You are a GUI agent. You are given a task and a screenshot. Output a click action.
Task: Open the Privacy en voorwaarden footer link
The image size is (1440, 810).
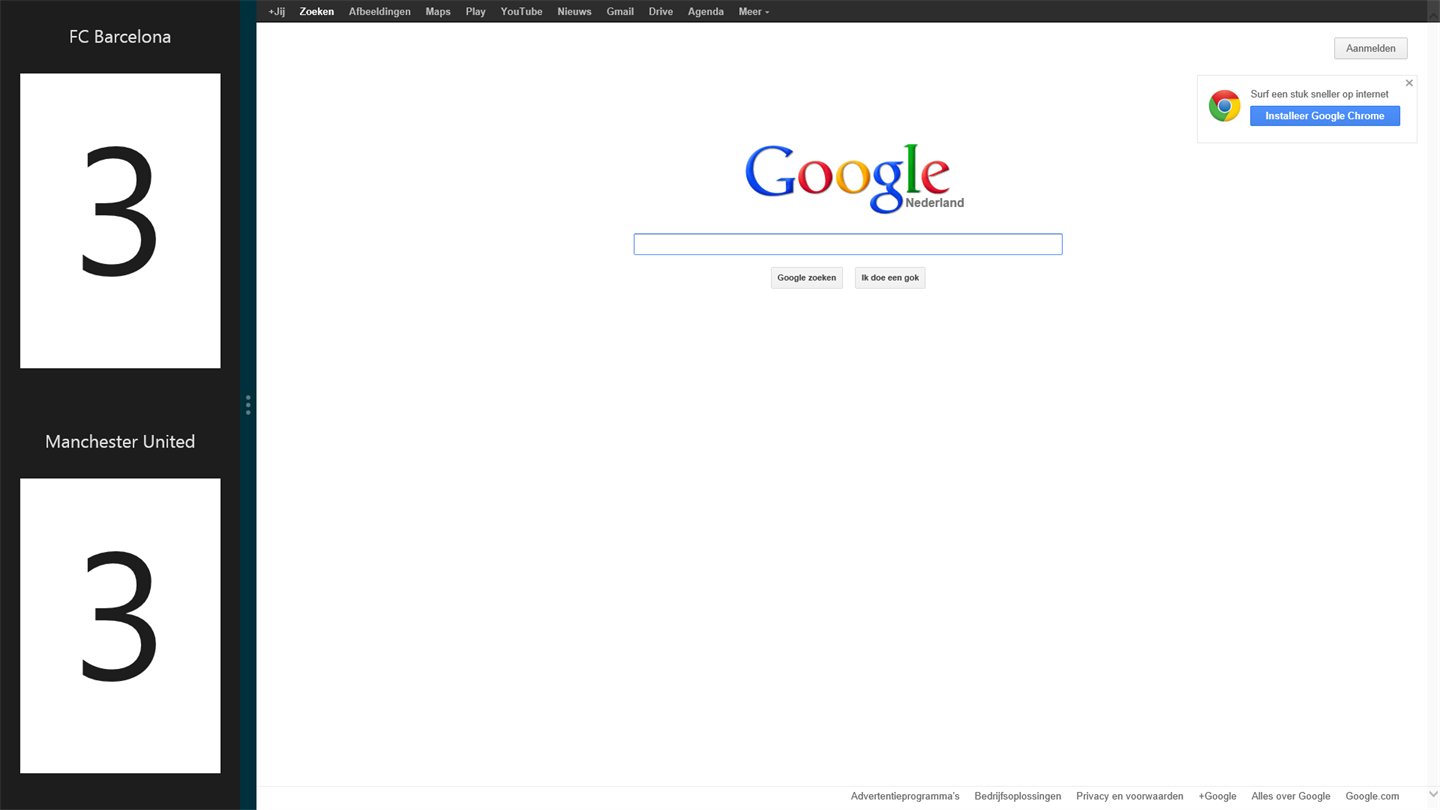(x=1129, y=796)
